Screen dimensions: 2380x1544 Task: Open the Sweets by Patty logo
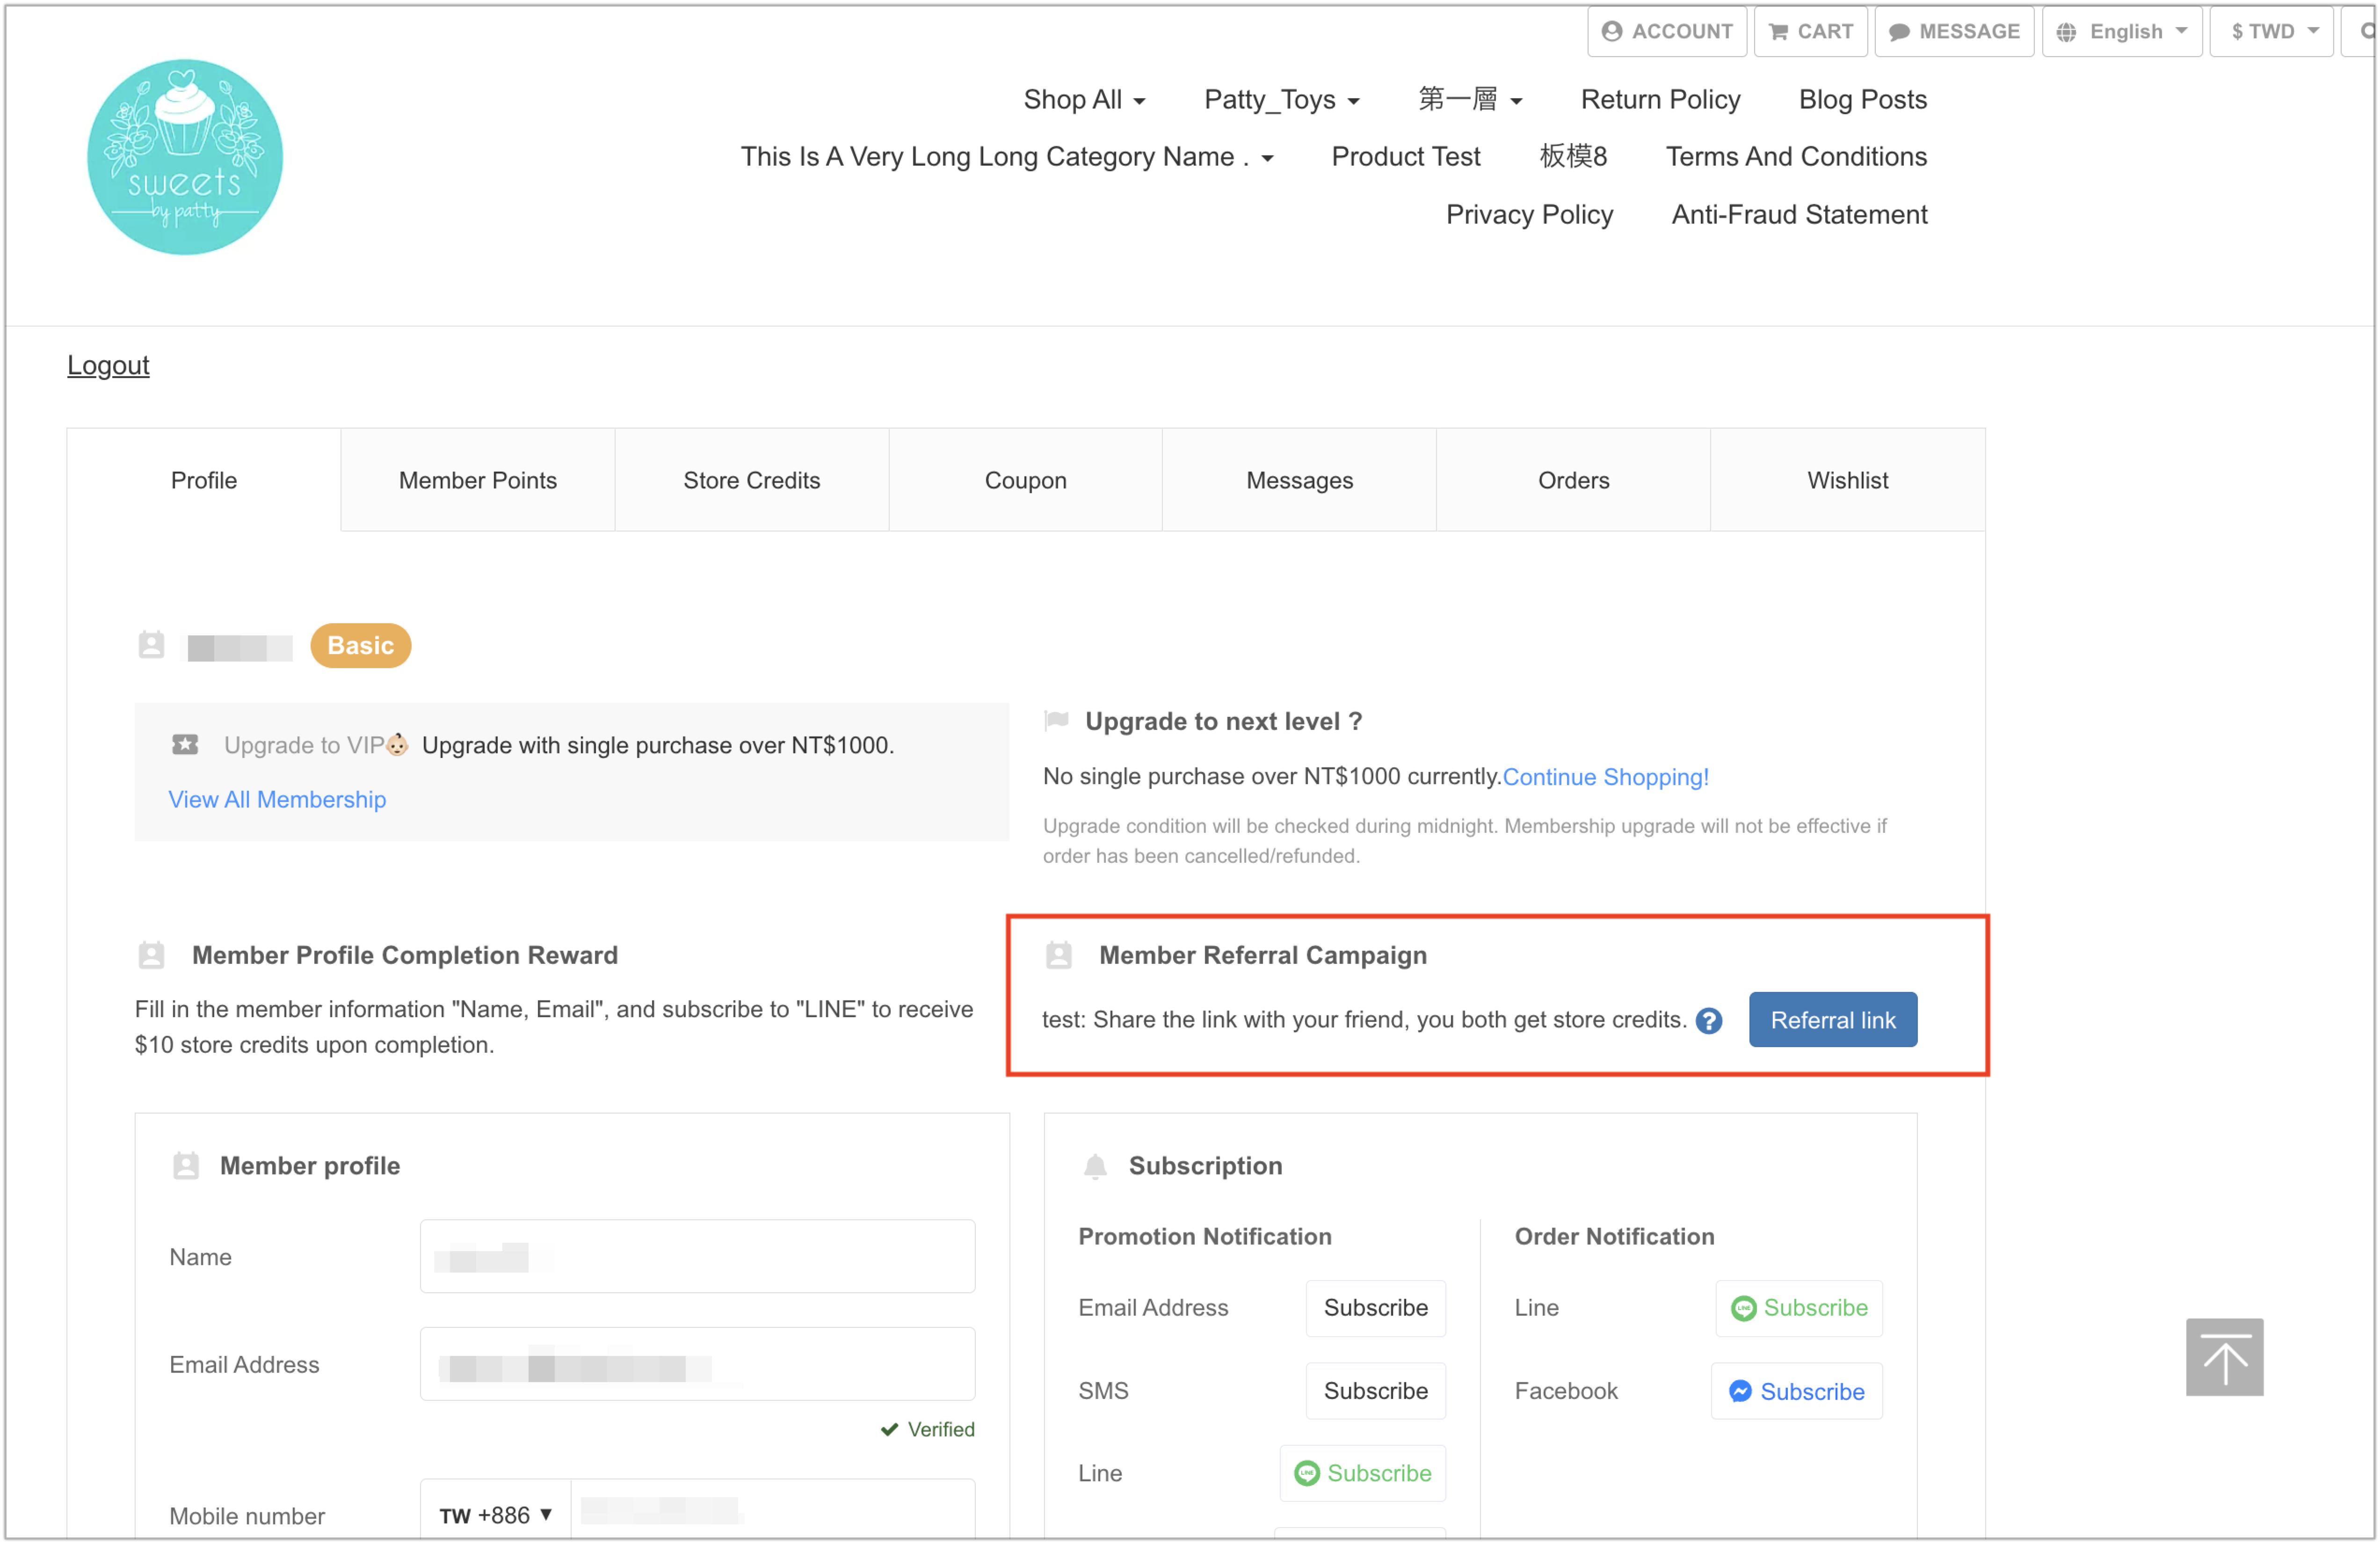[185, 157]
